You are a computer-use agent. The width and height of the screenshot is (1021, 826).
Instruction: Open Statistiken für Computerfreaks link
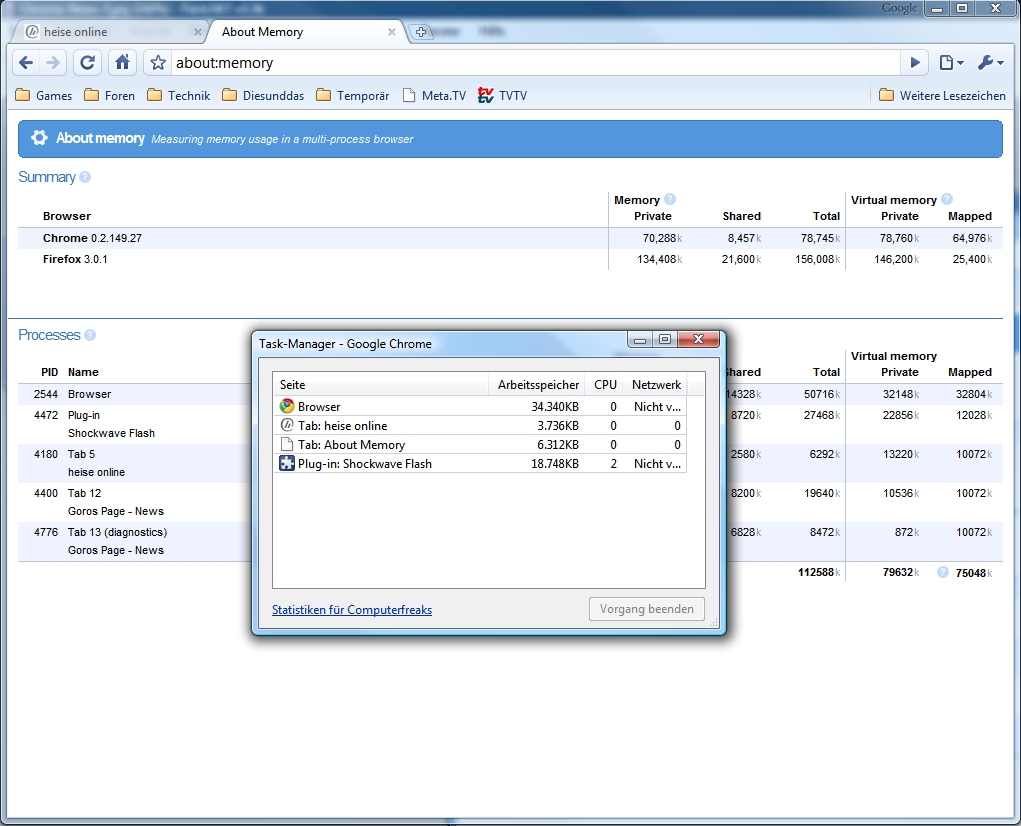click(352, 610)
